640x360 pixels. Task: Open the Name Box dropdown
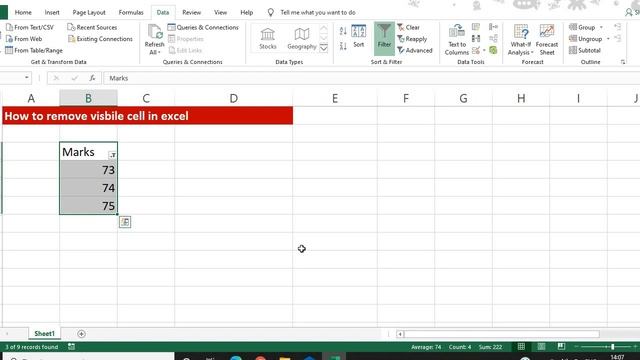coord(27,78)
